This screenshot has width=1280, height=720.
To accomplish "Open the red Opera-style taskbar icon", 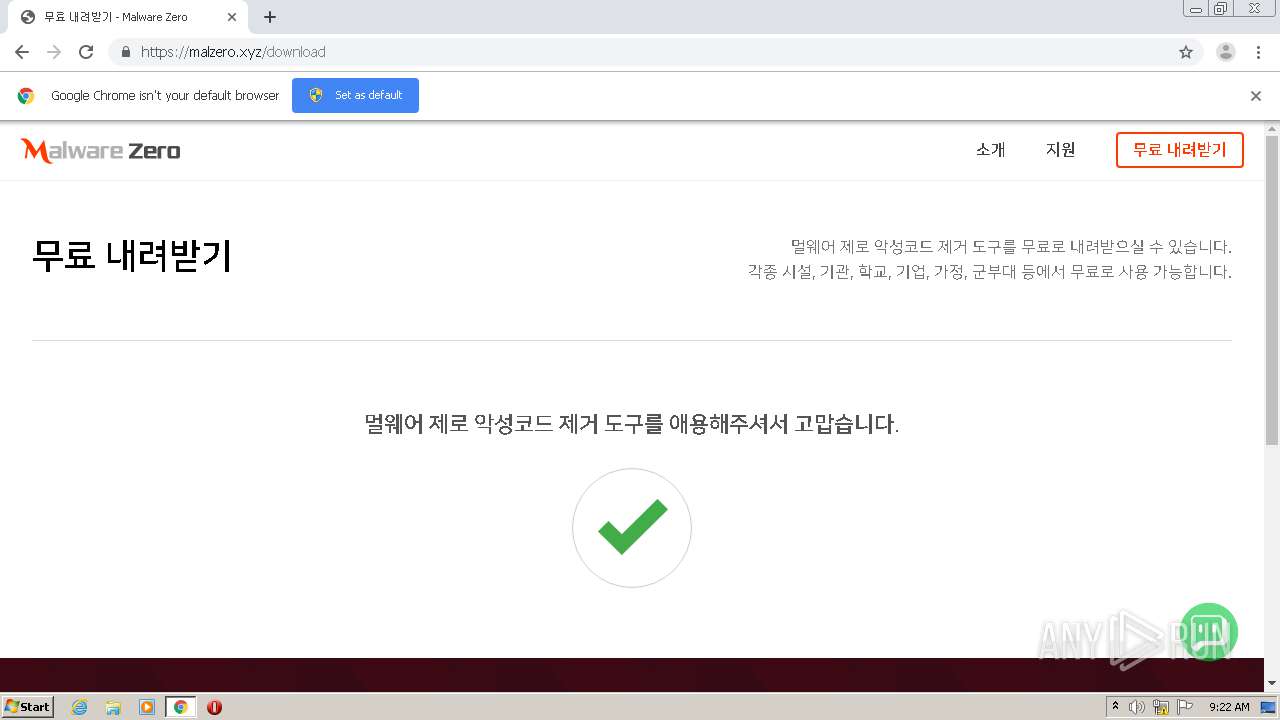I will click(214, 707).
